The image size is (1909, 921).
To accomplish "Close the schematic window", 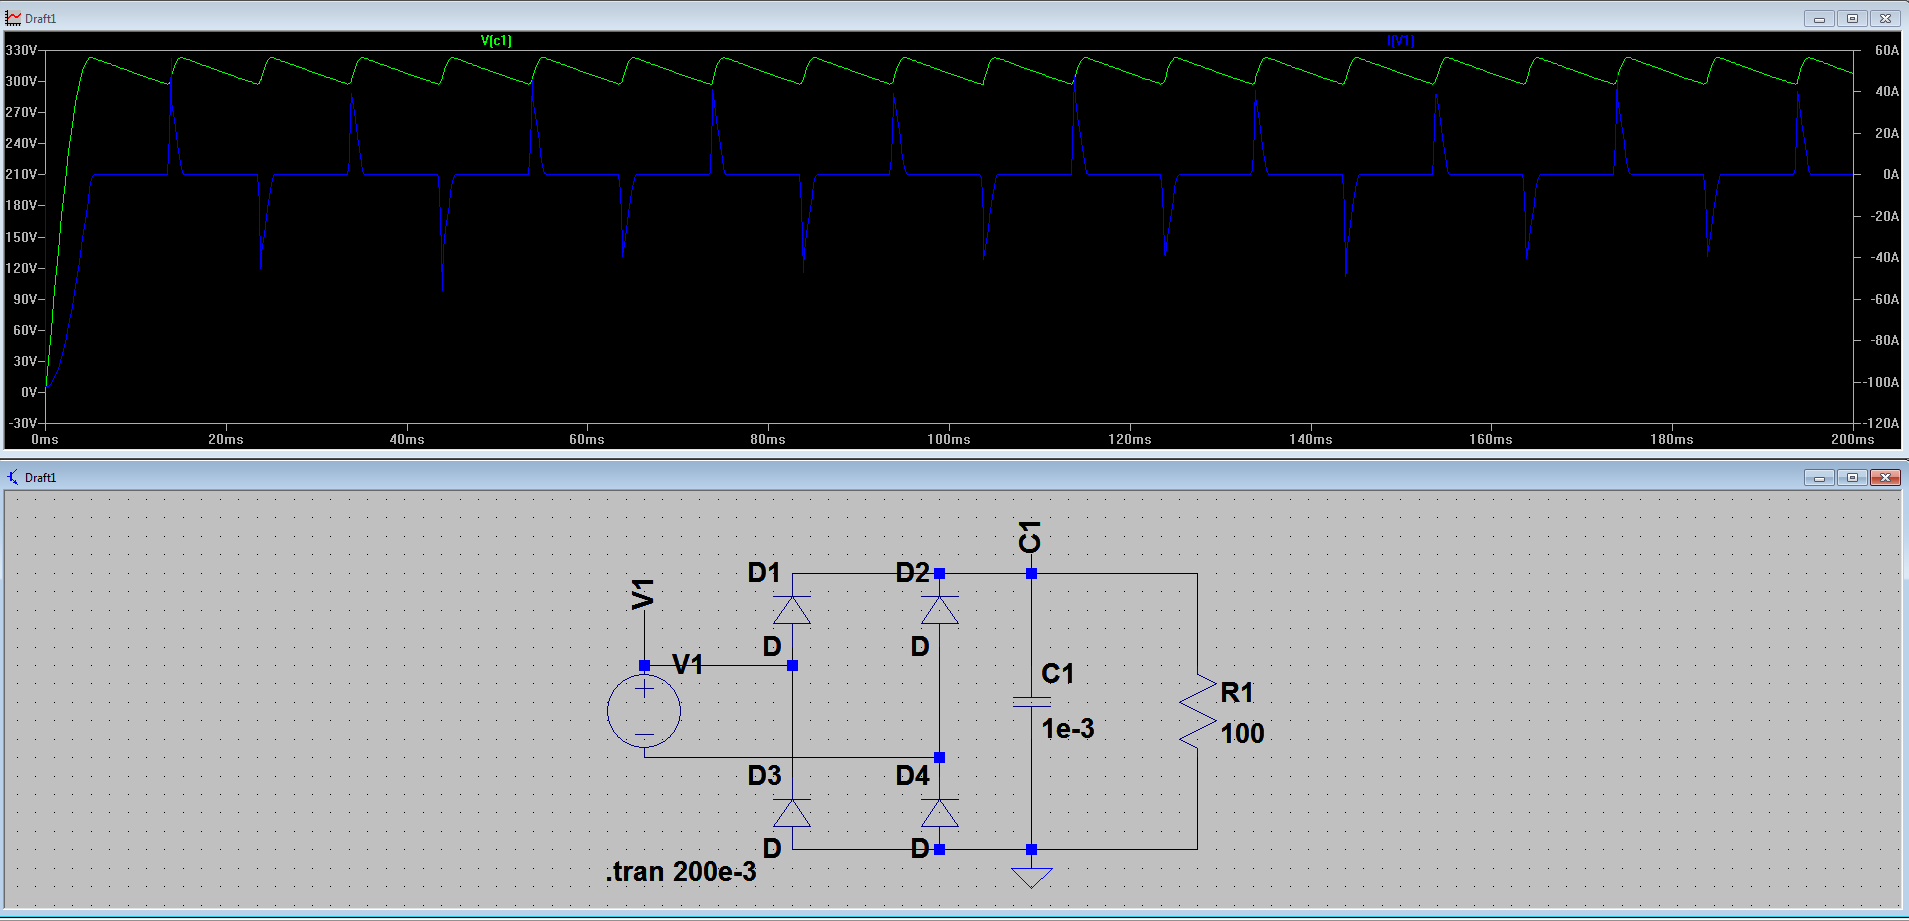I will pos(1885,477).
